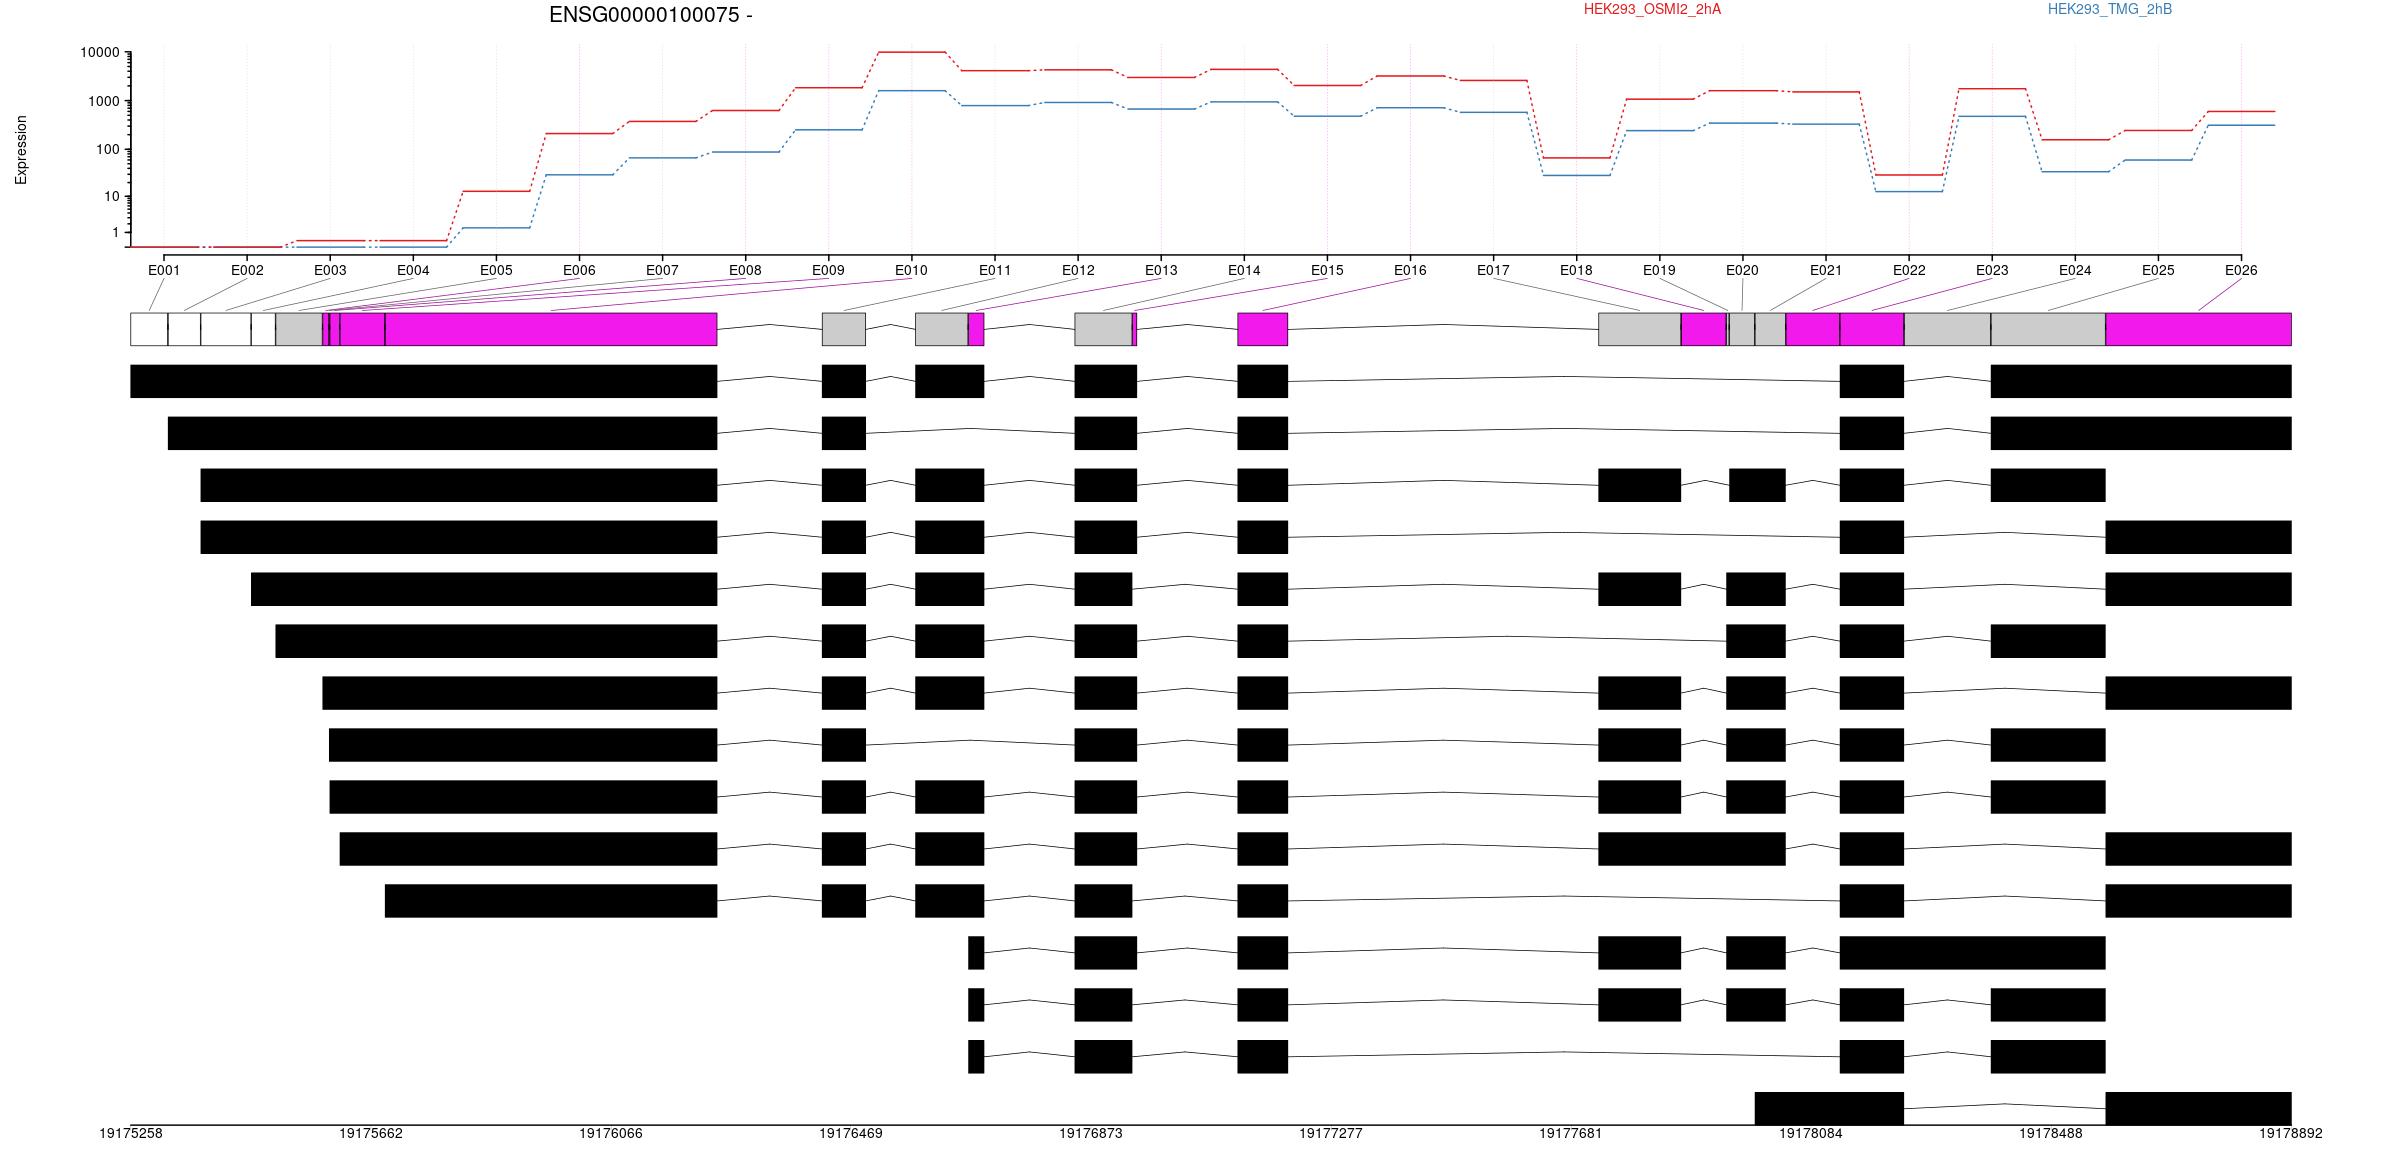This screenshot has width=2400, height=1150.
Task: Click the 100 y-axis tick label
Action: [x=108, y=149]
